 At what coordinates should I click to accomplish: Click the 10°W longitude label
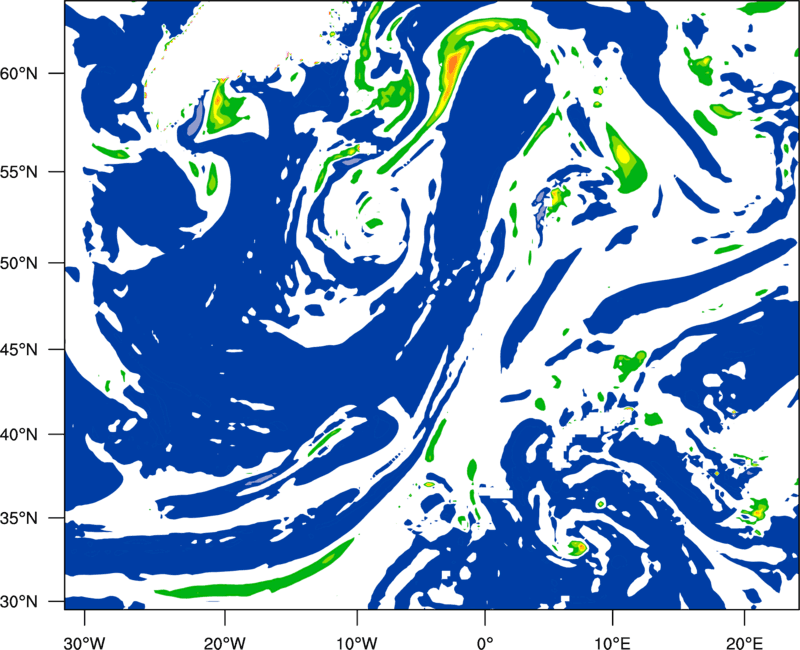[357, 641]
